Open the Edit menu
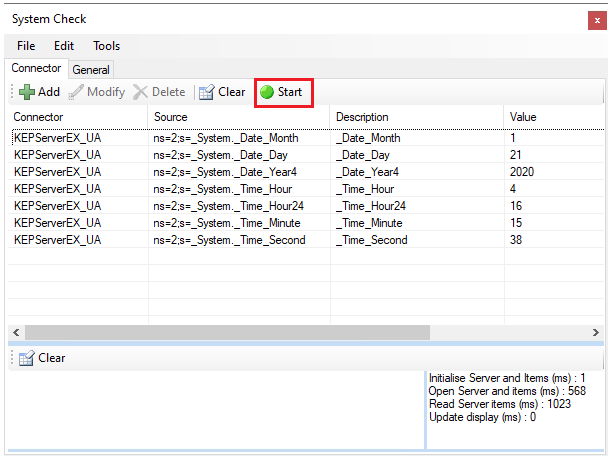The width and height of the screenshot is (613, 459). pyautogui.click(x=64, y=46)
